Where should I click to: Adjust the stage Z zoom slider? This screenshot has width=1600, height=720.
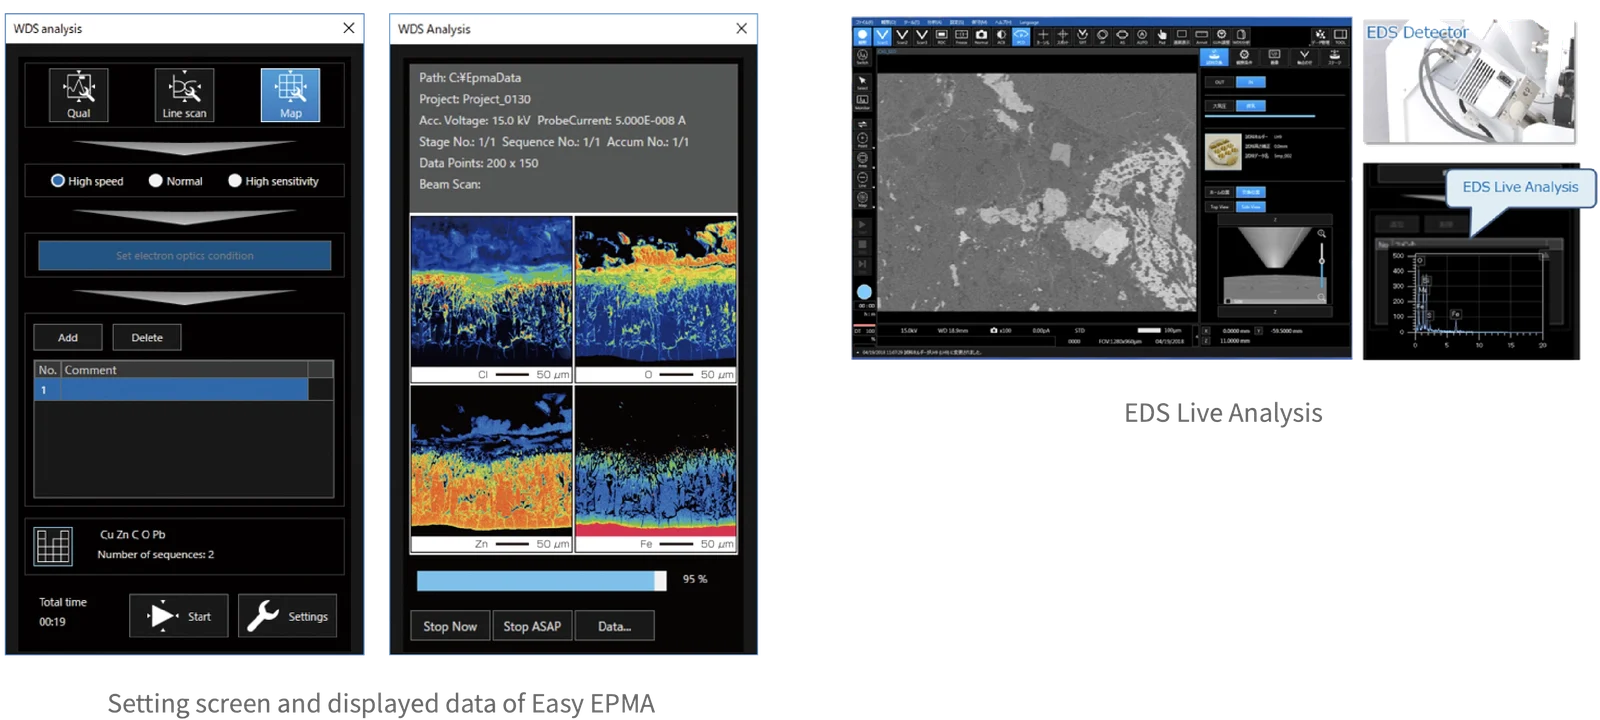coord(1321,263)
